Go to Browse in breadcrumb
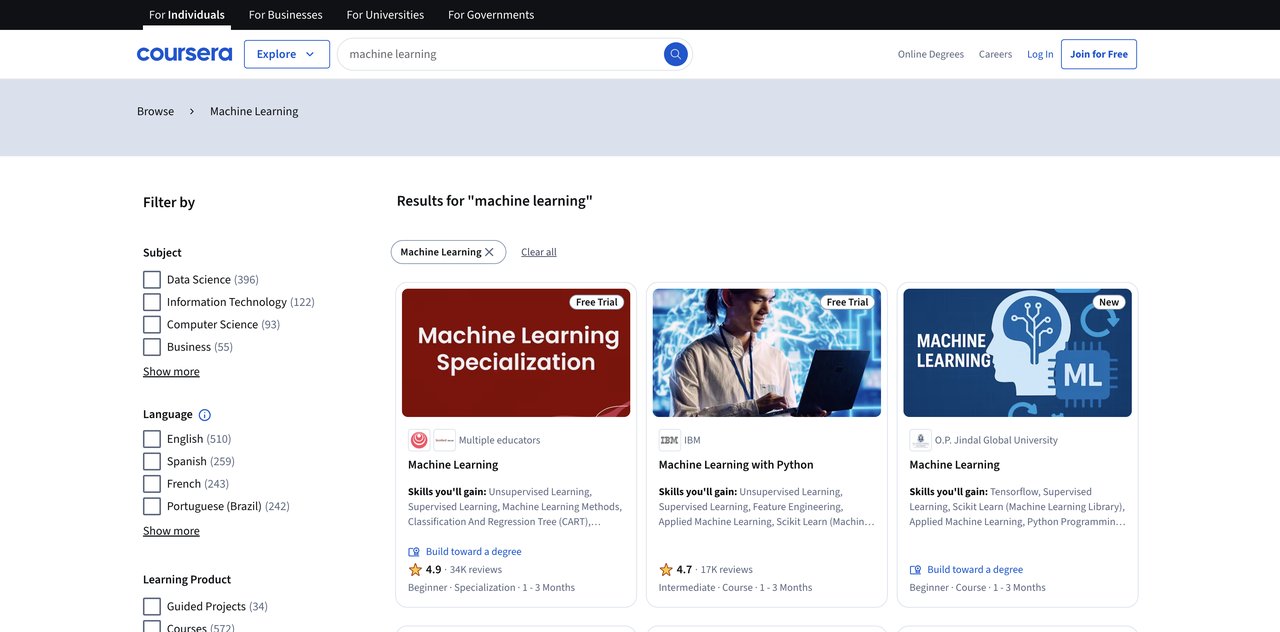This screenshot has width=1280, height=632. coord(155,112)
